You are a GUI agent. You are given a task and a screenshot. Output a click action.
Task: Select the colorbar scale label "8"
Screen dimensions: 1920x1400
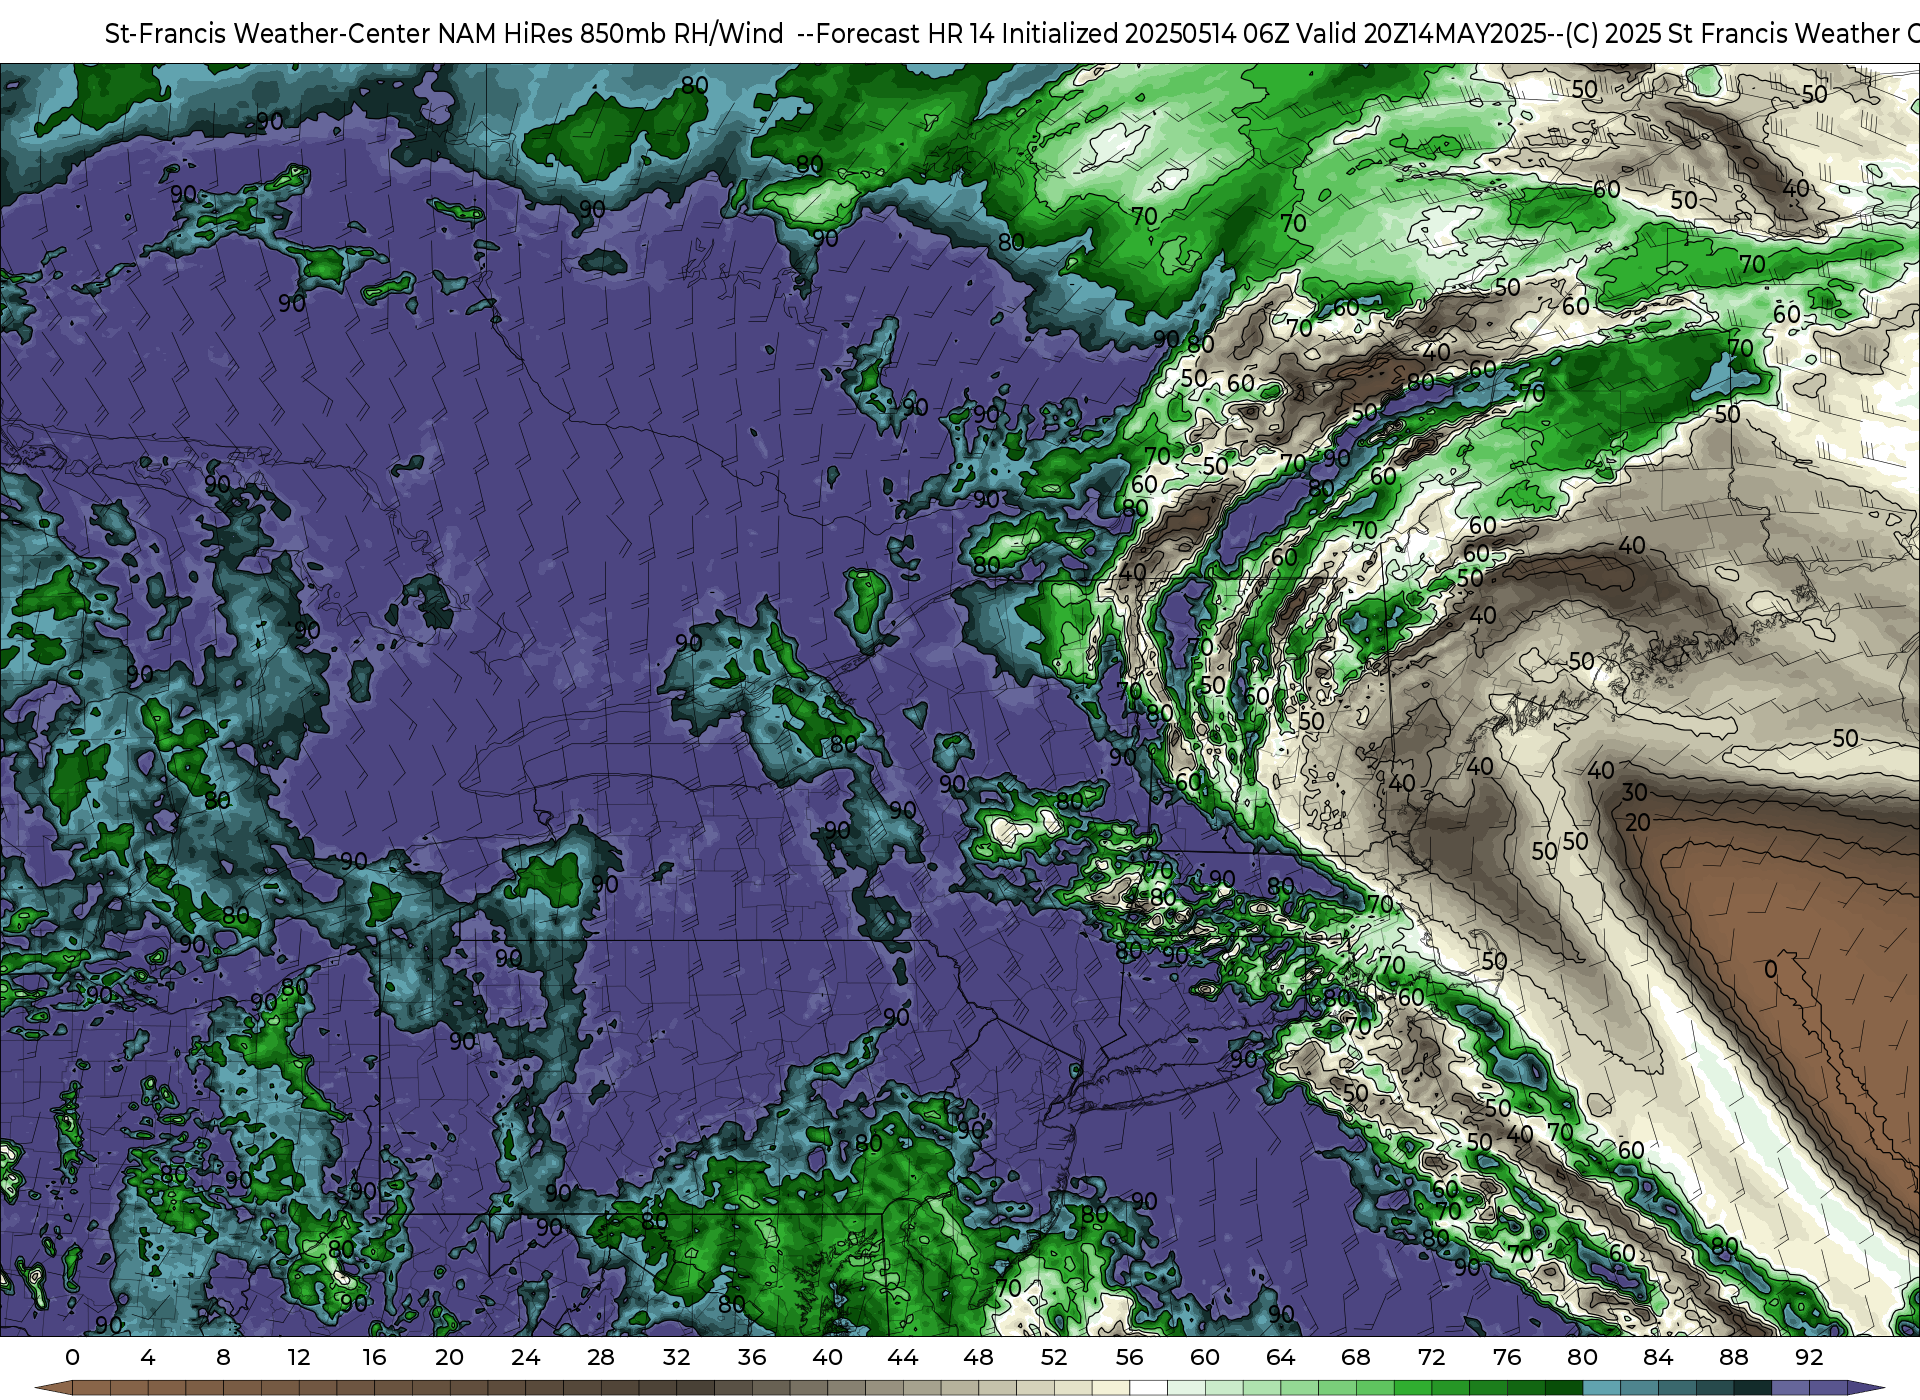223,1357
